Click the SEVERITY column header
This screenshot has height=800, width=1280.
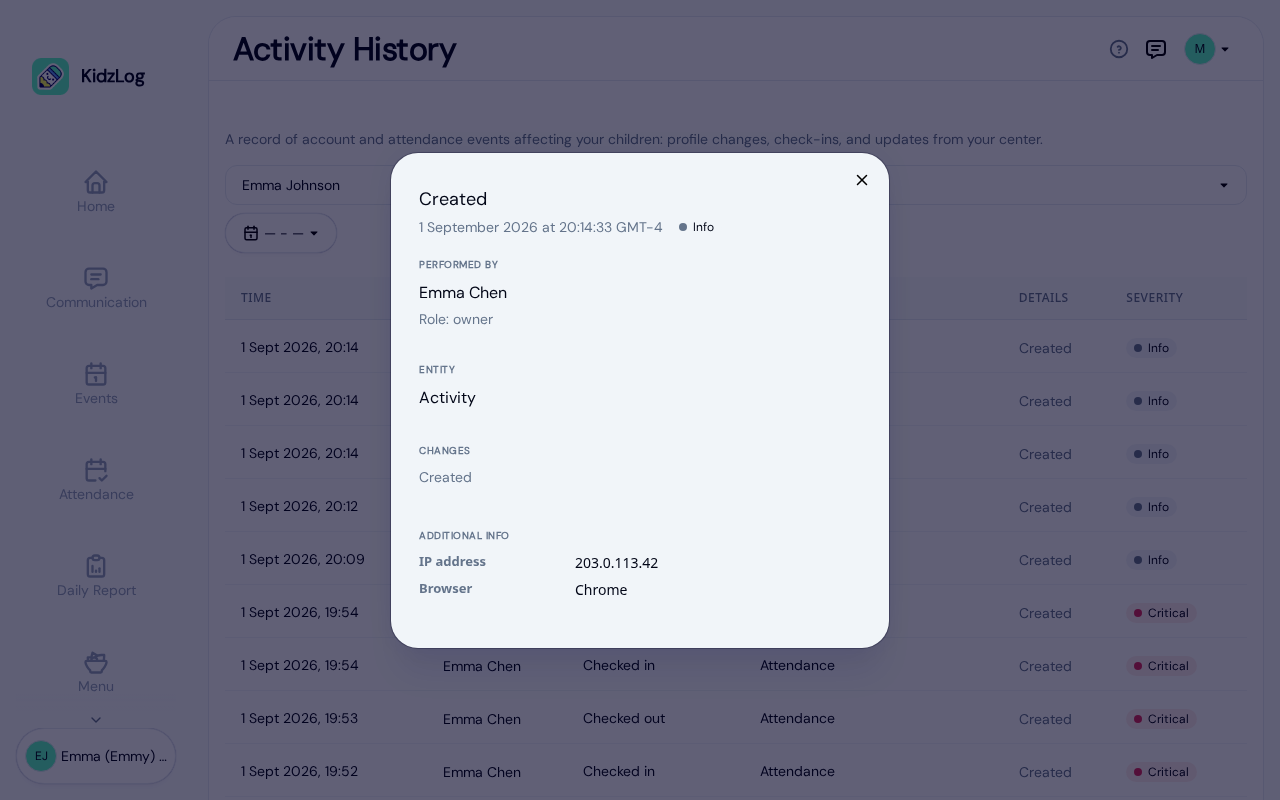pyautogui.click(x=1154, y=298)
